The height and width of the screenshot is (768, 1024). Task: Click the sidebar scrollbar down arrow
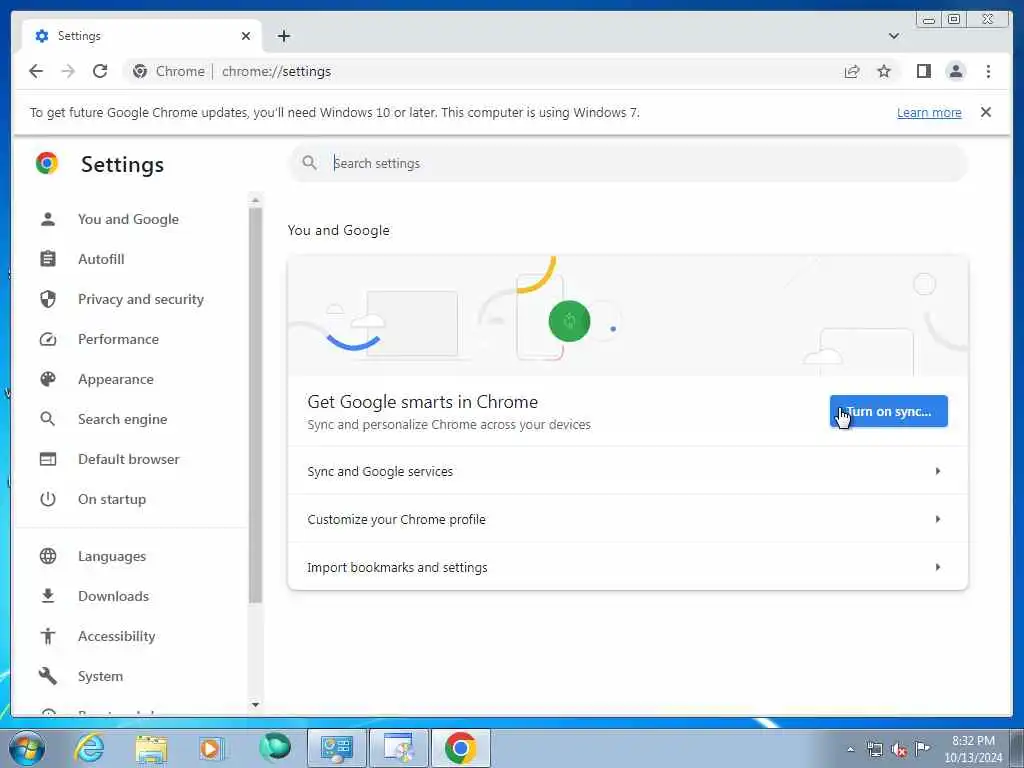[255, 705]
